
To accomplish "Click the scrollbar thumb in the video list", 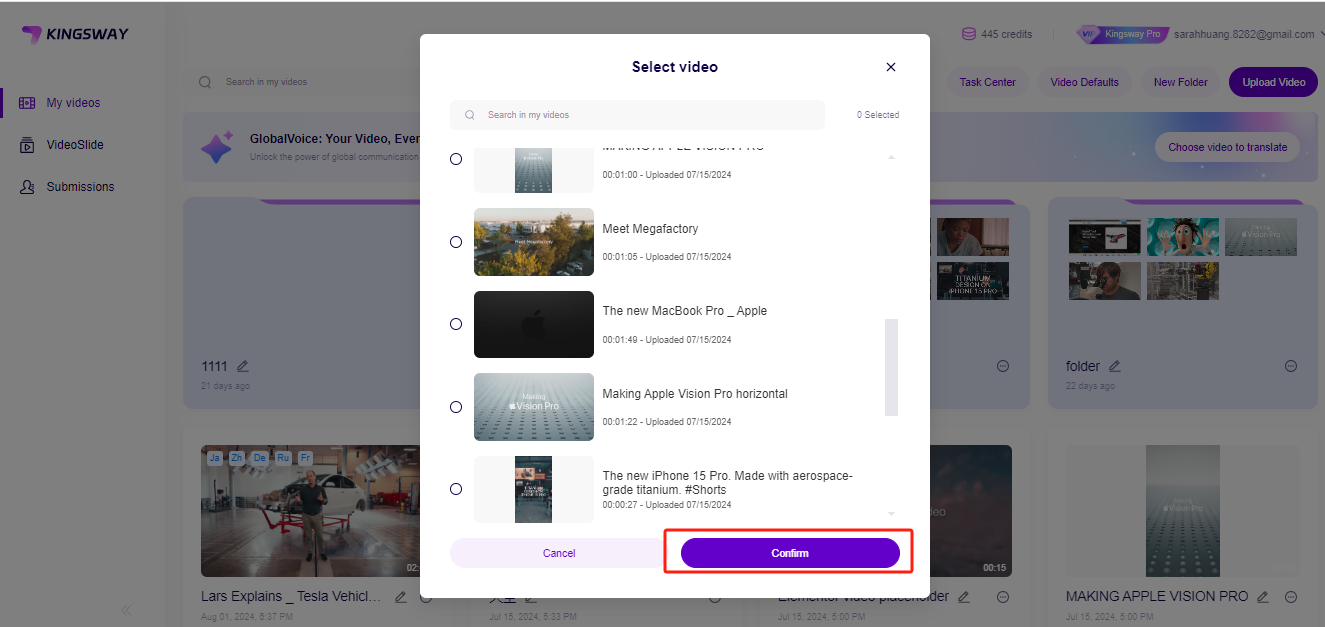I will click(x=891, y=367).
